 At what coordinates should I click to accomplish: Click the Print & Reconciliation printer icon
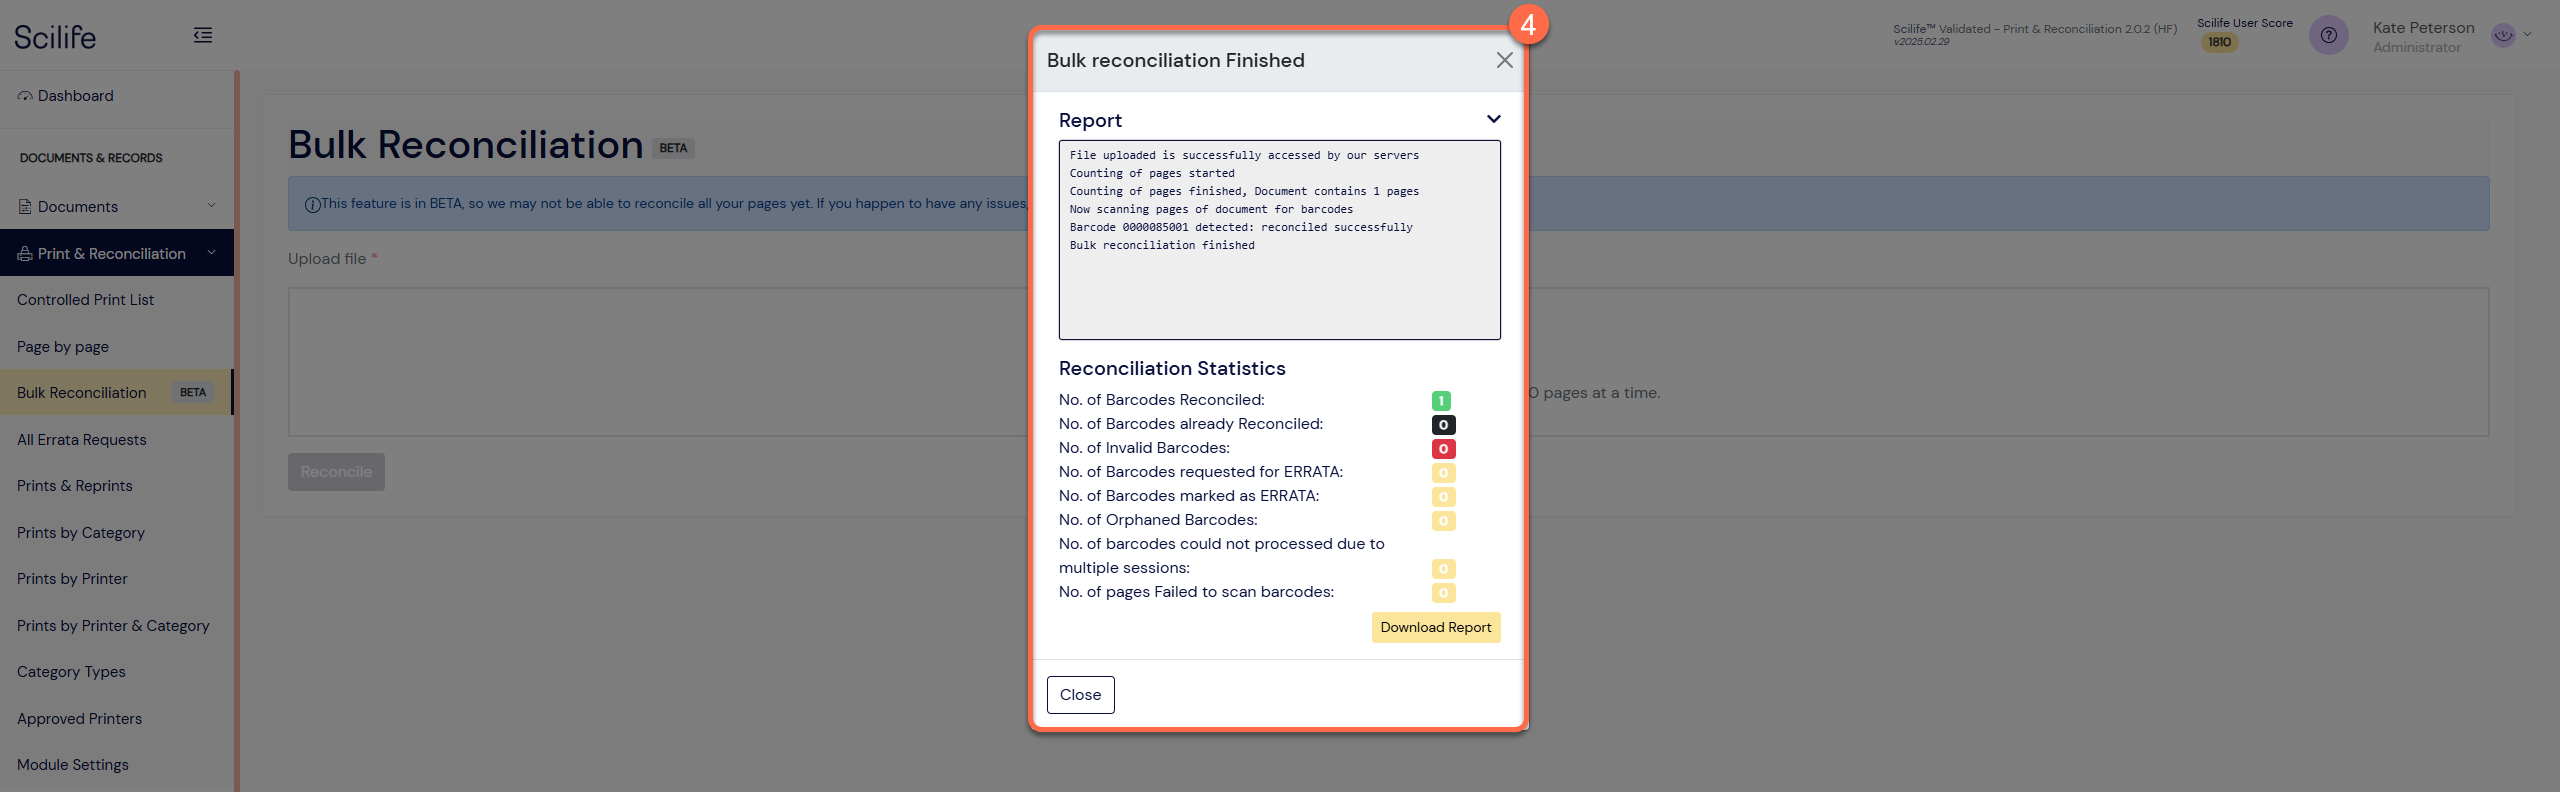click(x=25, y=254)
